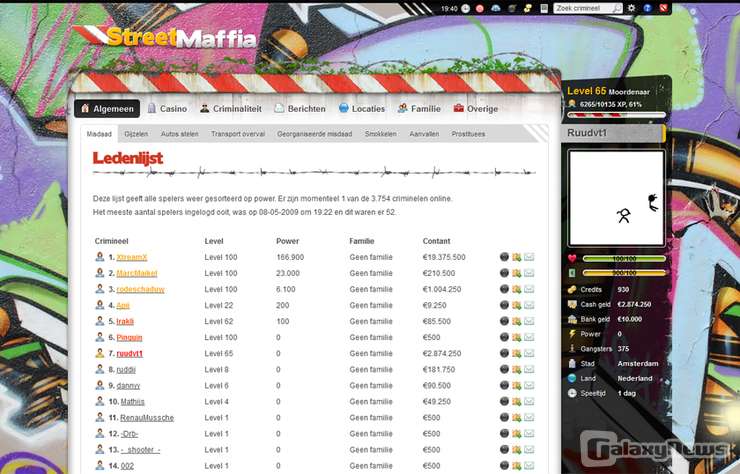Click the blue cloud icon in the top bar

pos(496,8)
